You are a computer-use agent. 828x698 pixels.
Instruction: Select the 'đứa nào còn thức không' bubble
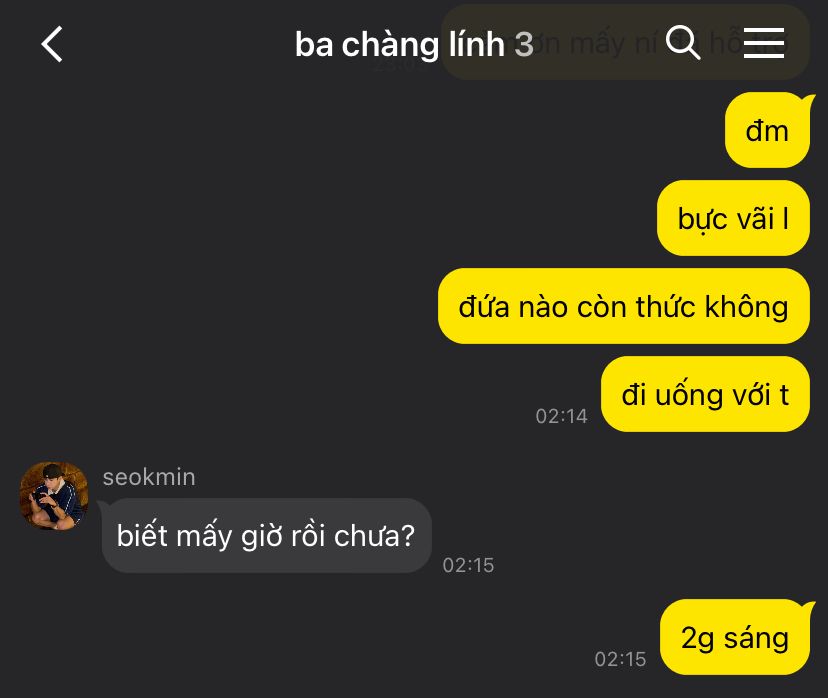point(624,306)
